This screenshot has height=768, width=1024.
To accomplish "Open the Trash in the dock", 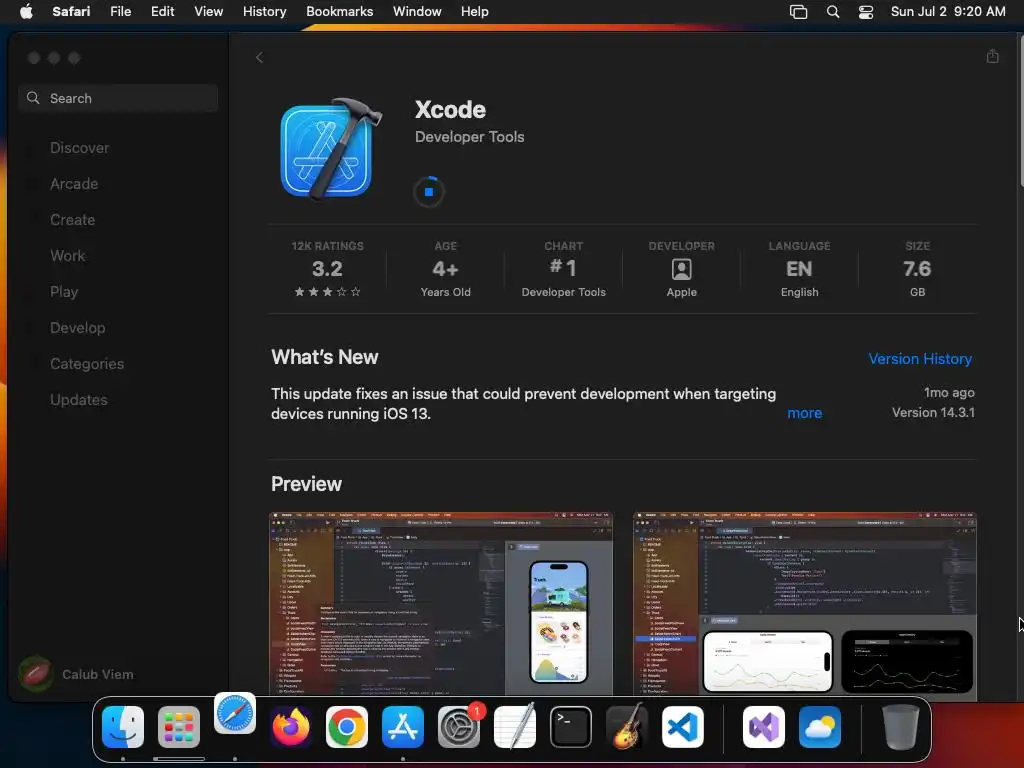I will tap(901, 727).
